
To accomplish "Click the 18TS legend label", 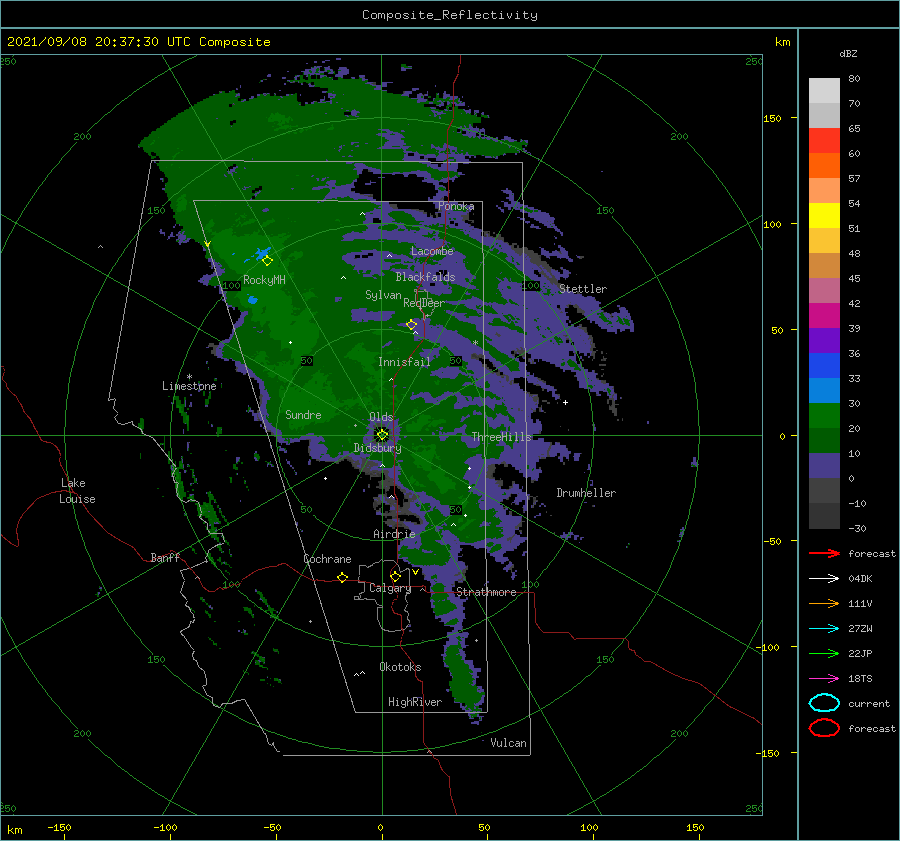I will (x=860, y=679).
